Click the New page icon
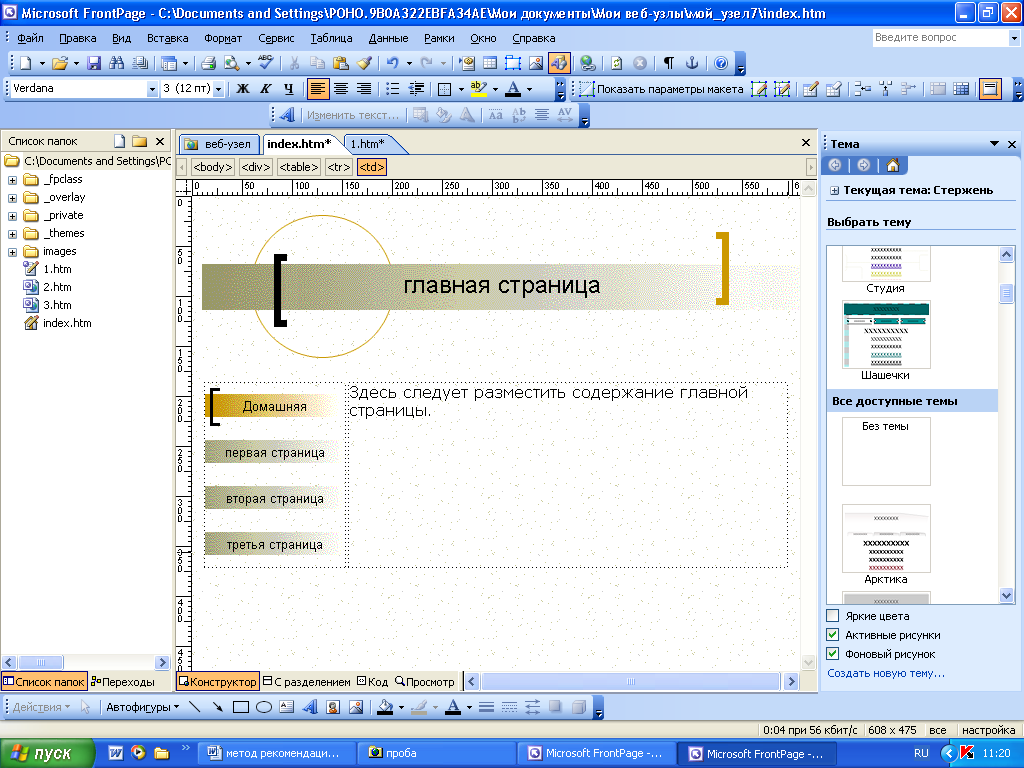The width and height of the screenshot is (1024, 768). coord(25,63)
